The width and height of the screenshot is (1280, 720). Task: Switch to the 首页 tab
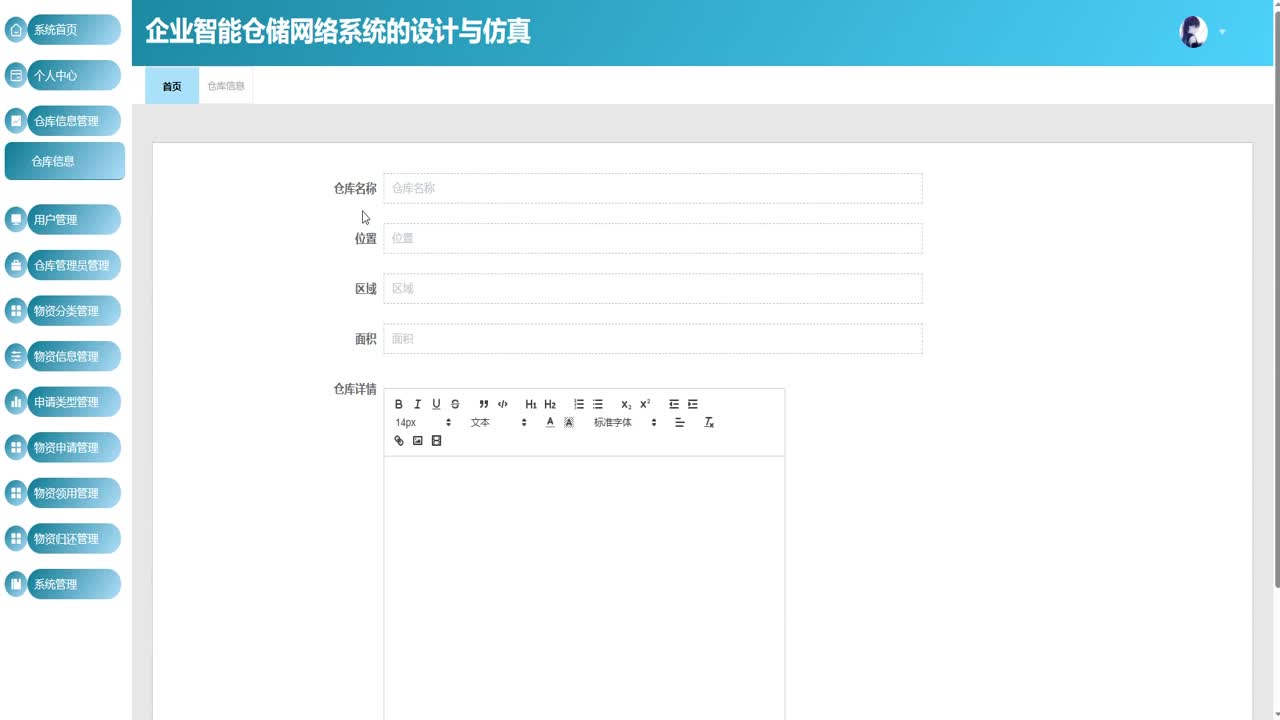click(172, 86)
